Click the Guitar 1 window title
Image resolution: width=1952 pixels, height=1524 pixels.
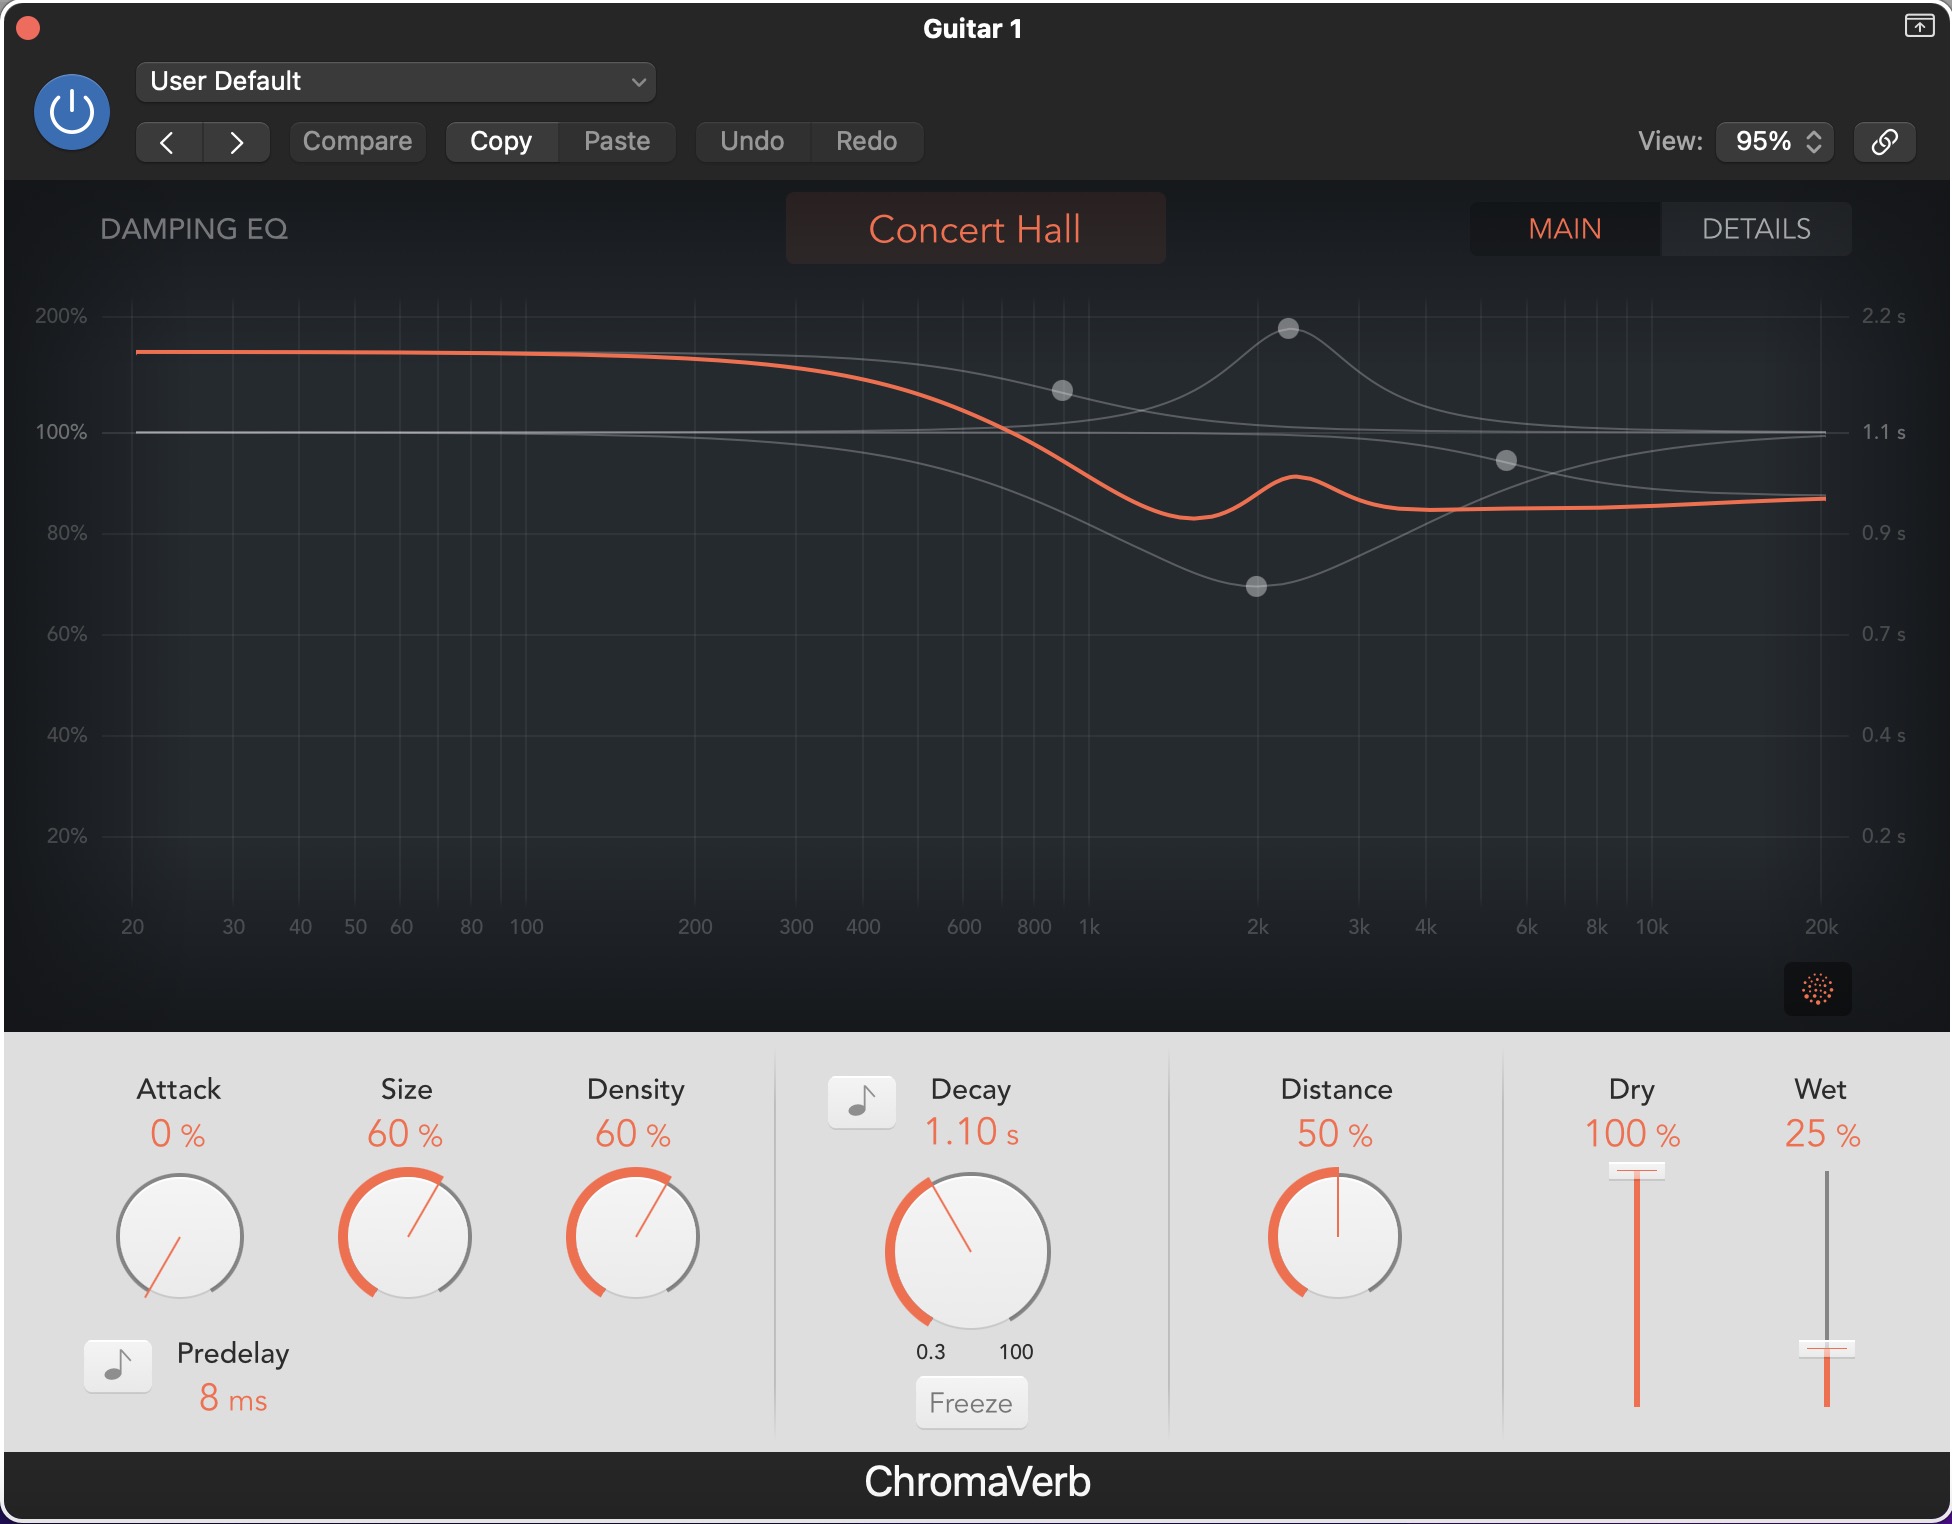click(972, 28)
